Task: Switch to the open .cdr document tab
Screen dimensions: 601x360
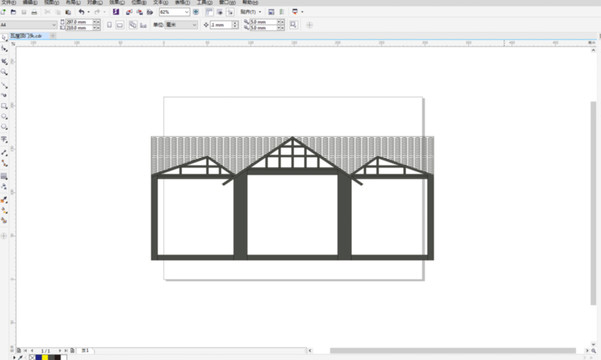Action: 26,36
